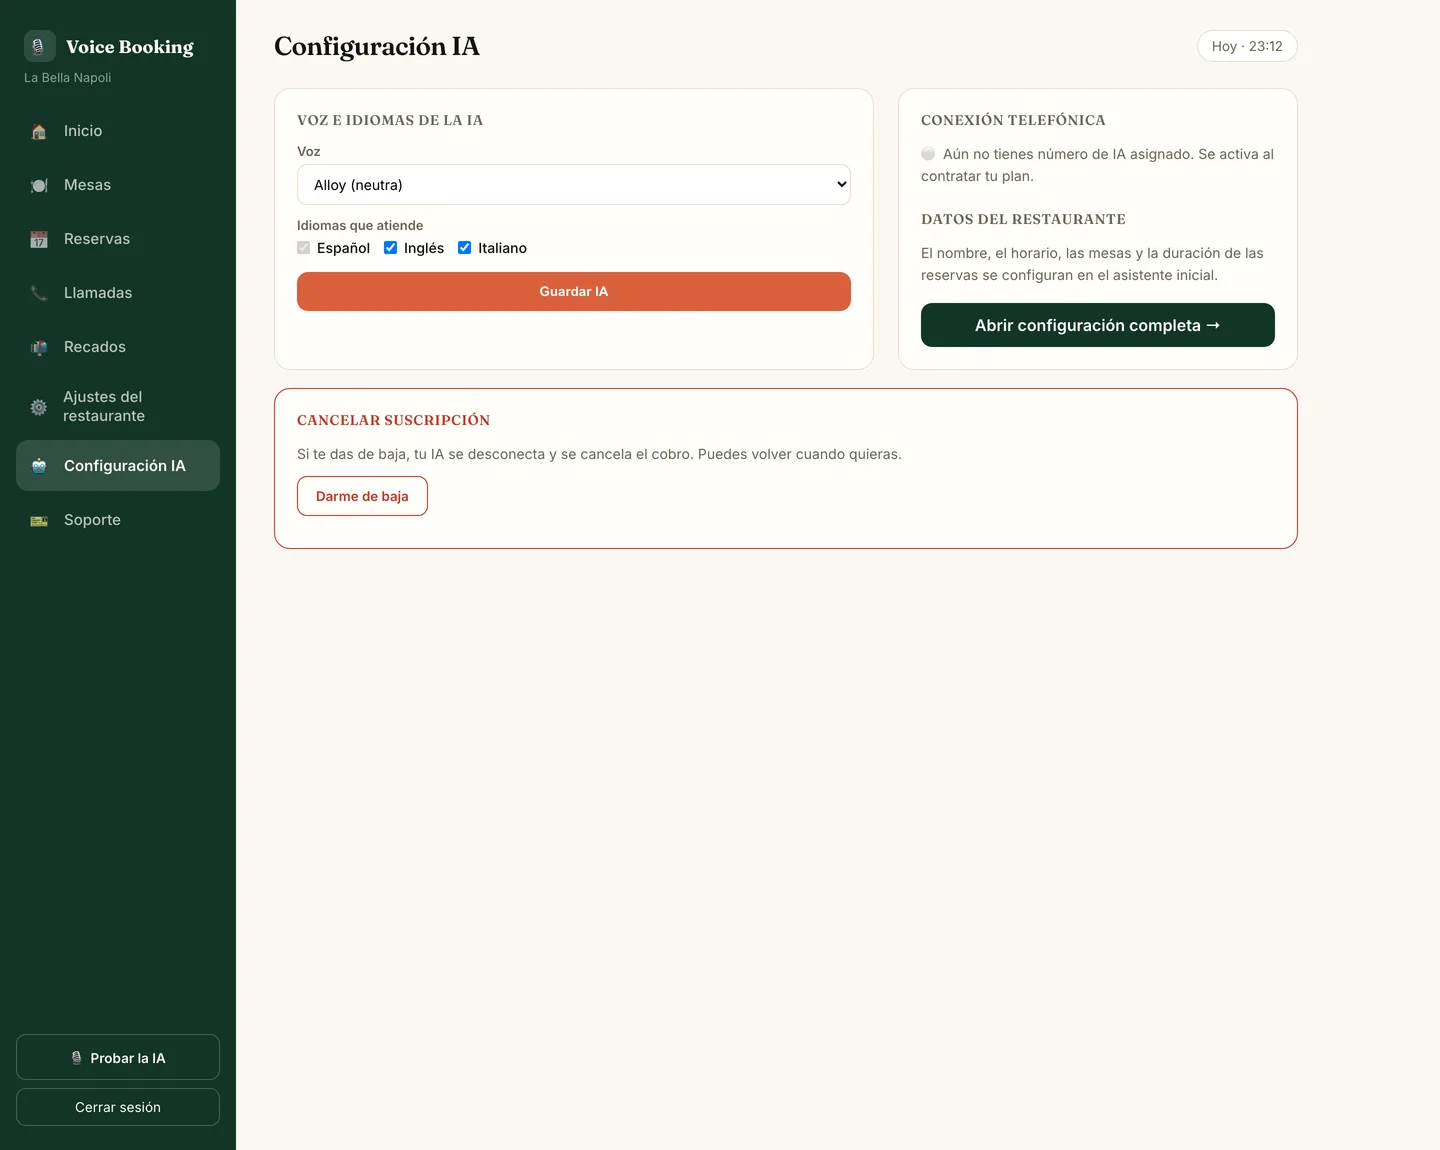Click the grey status dot under Conexión Telefónica
The height and width of the screenshot is (1150, 1440).
928,154
